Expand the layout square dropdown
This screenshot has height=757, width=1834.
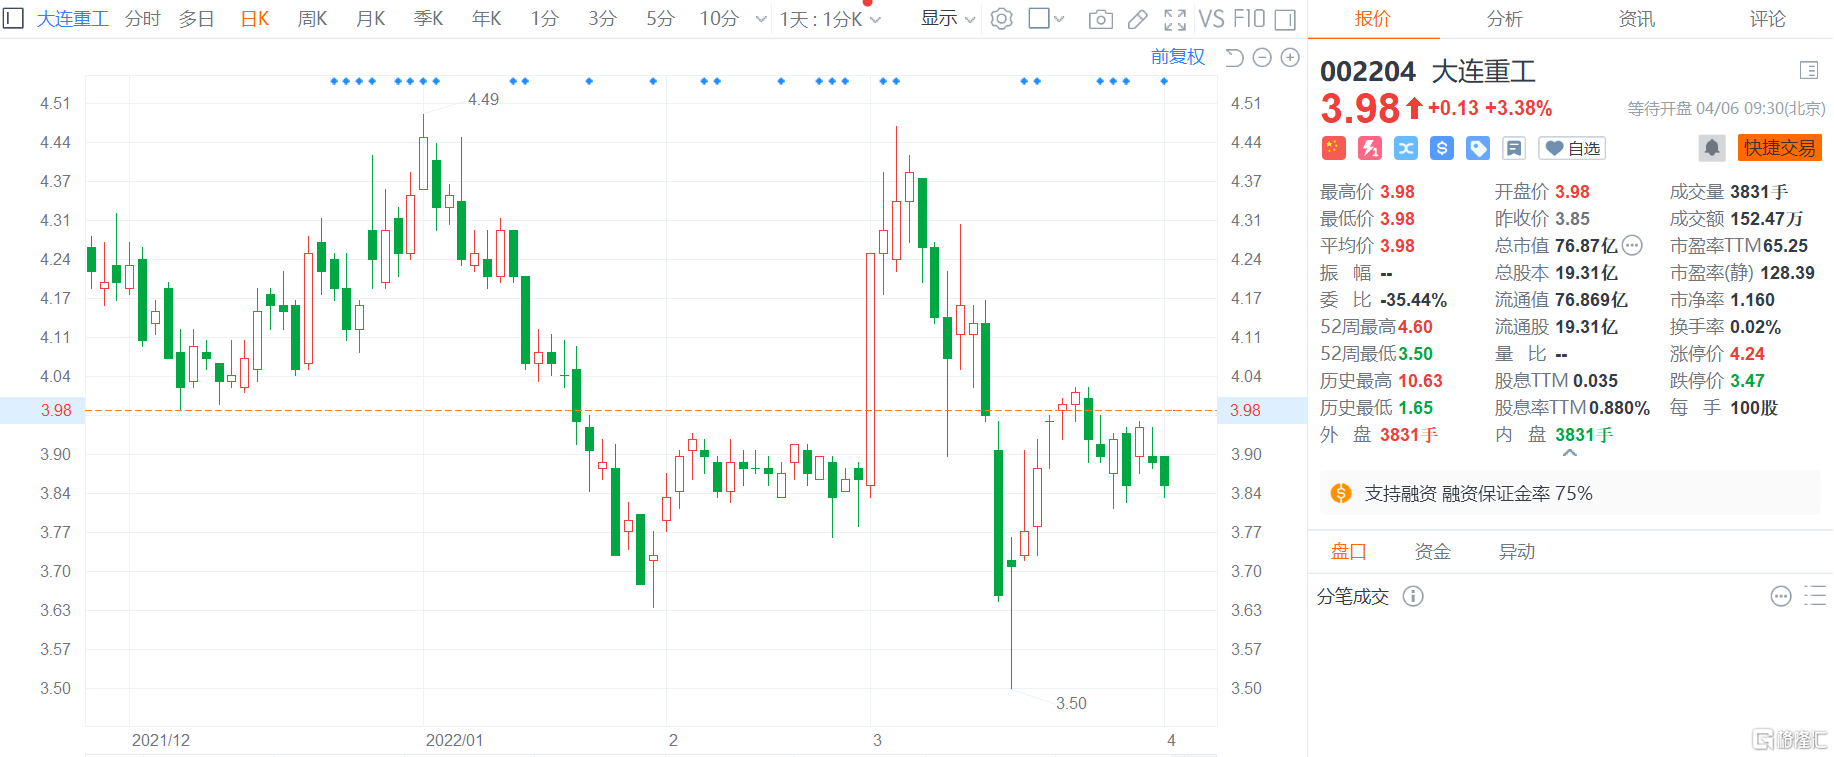[1047, 19]
